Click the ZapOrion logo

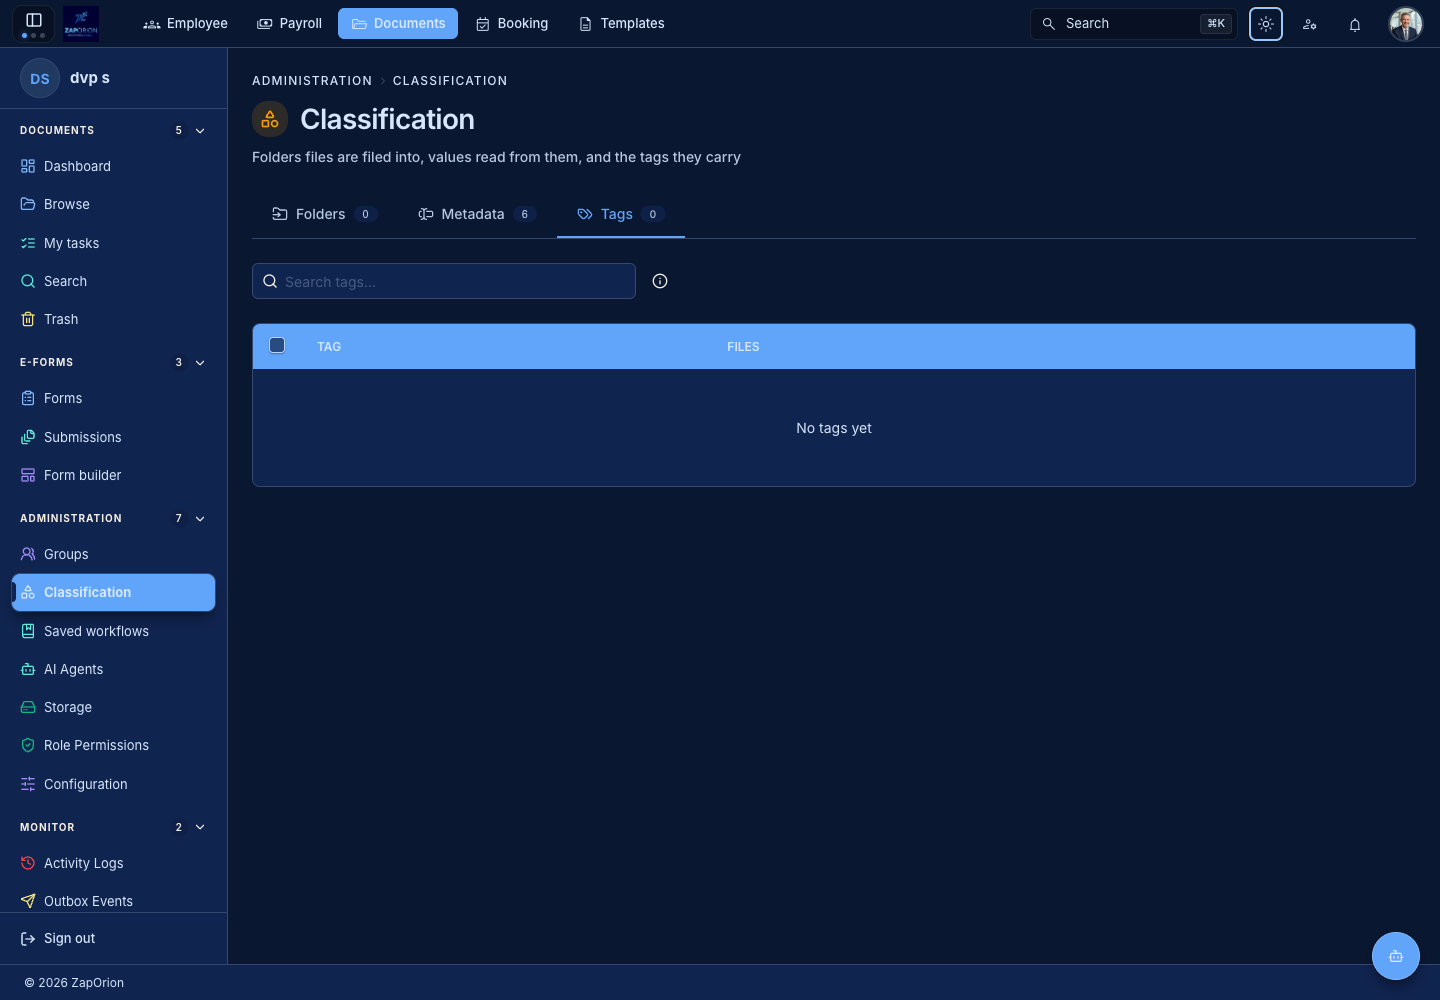pyautogui.click(x=81, y=23)
